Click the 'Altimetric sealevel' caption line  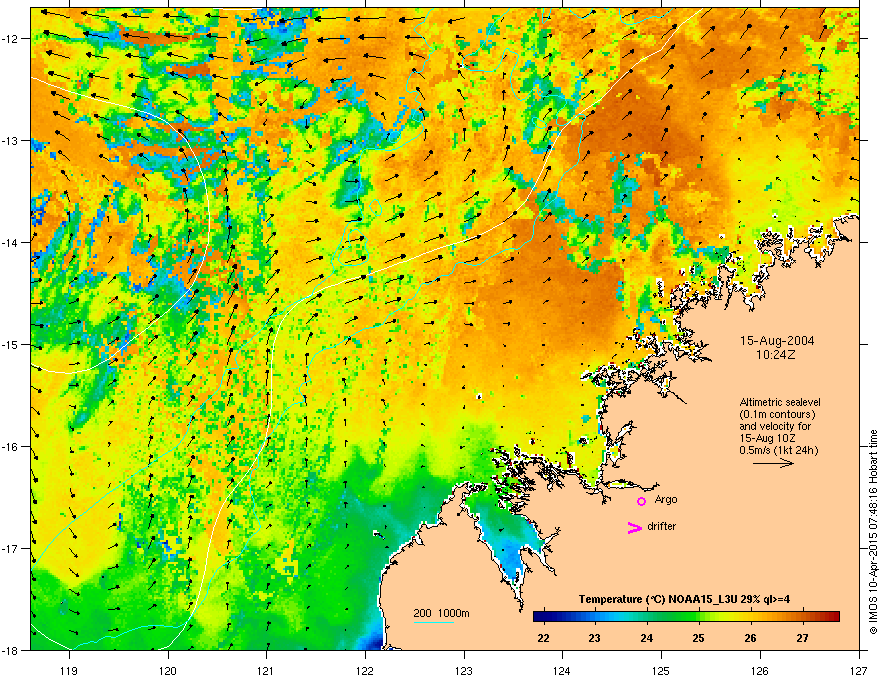point(780,402)
